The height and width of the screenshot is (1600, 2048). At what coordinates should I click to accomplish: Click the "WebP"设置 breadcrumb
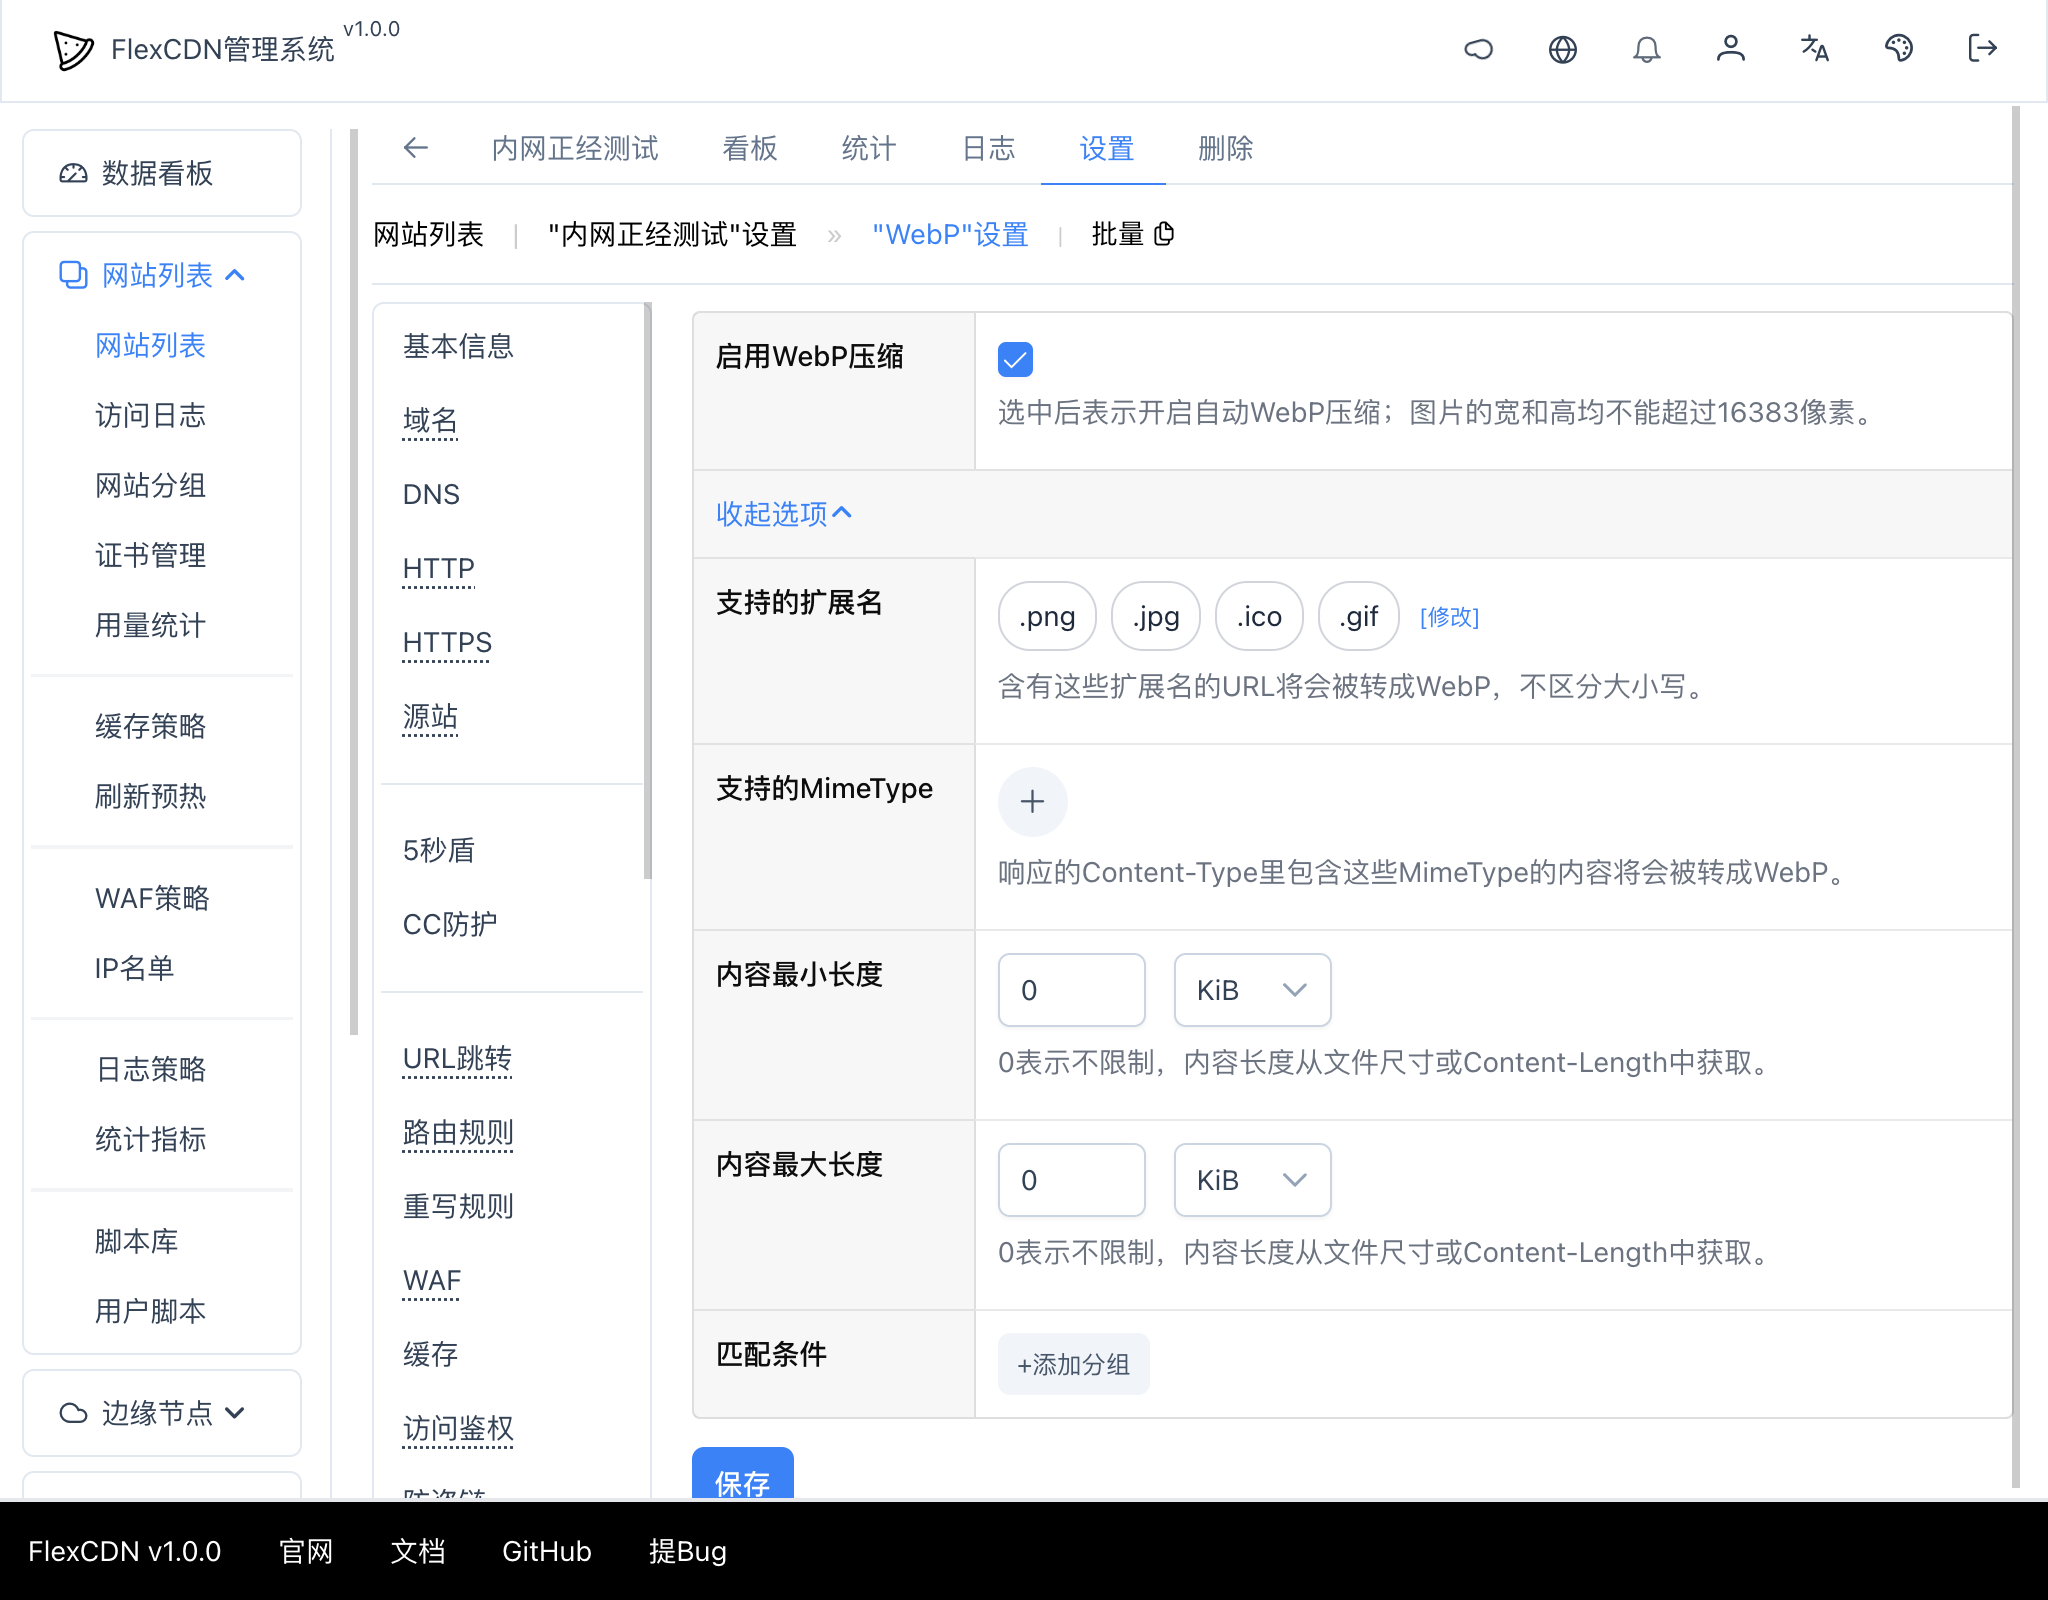coord(950,234)
